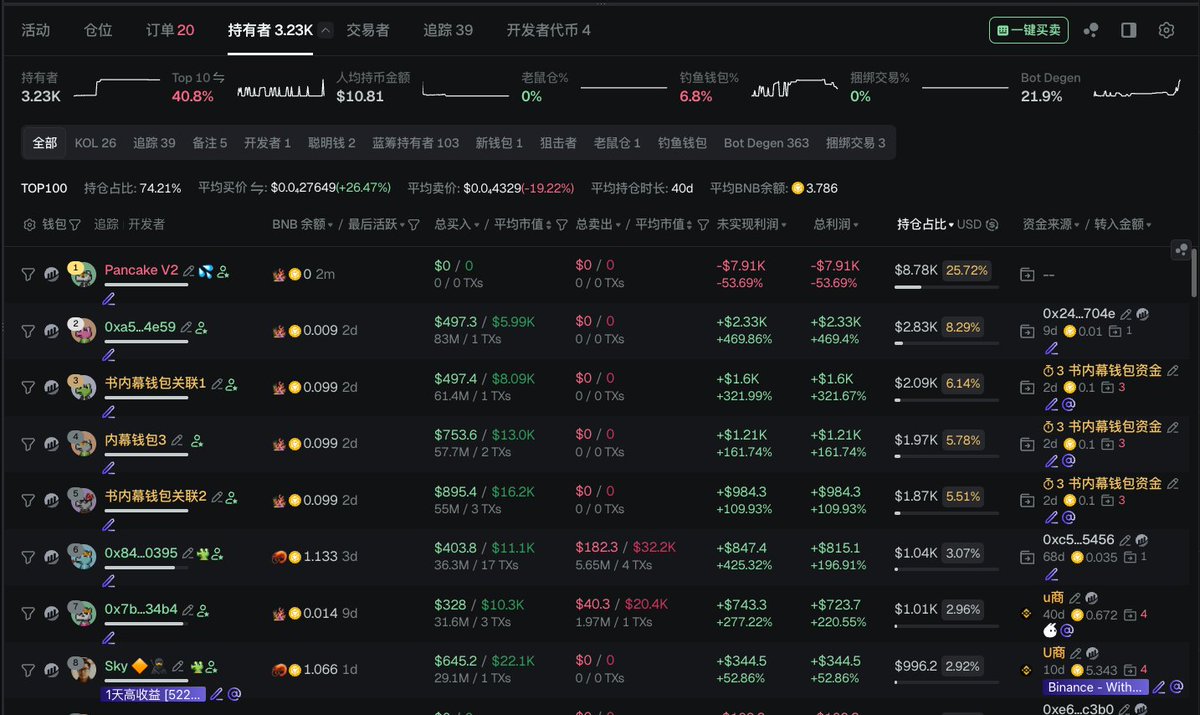Open chart icon for Pancake V2 row
This screenshot has height=715, width=1200.
[50, 274]
